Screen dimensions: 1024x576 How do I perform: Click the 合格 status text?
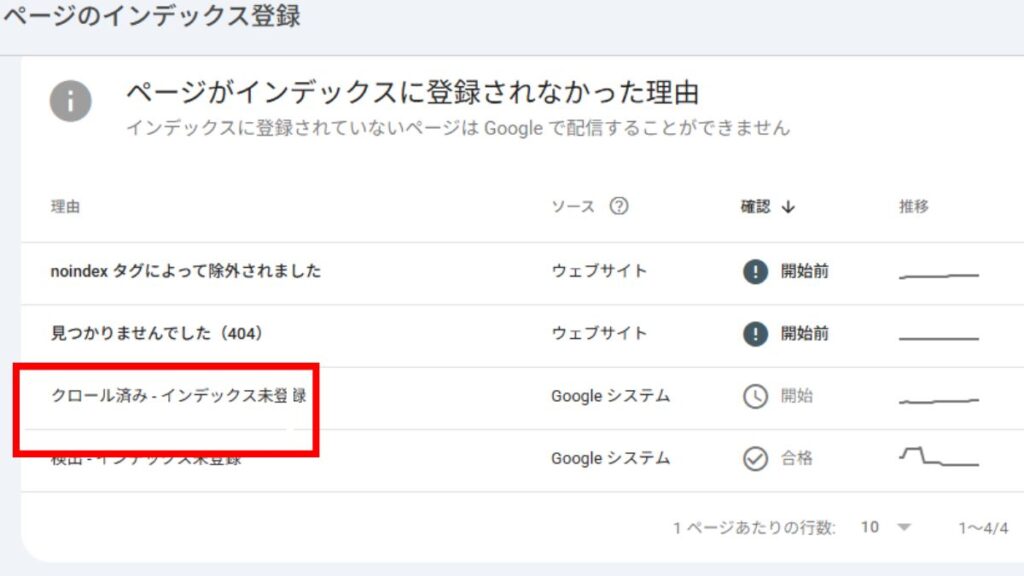[x=797, y=458]
